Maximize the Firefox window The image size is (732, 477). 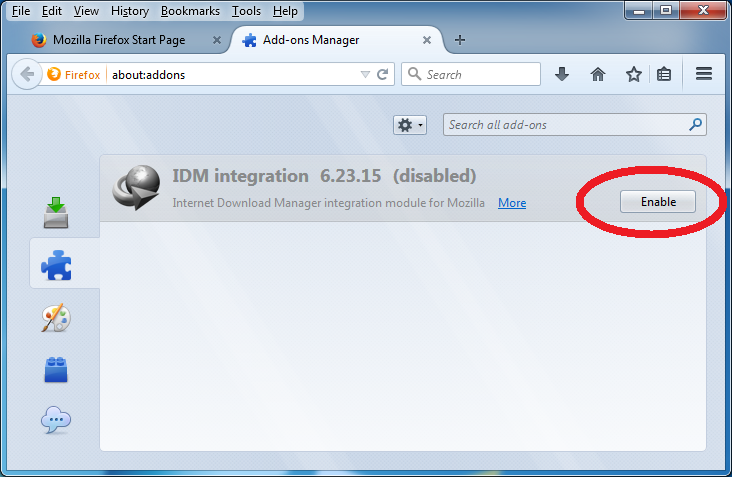tap(666, 10)
